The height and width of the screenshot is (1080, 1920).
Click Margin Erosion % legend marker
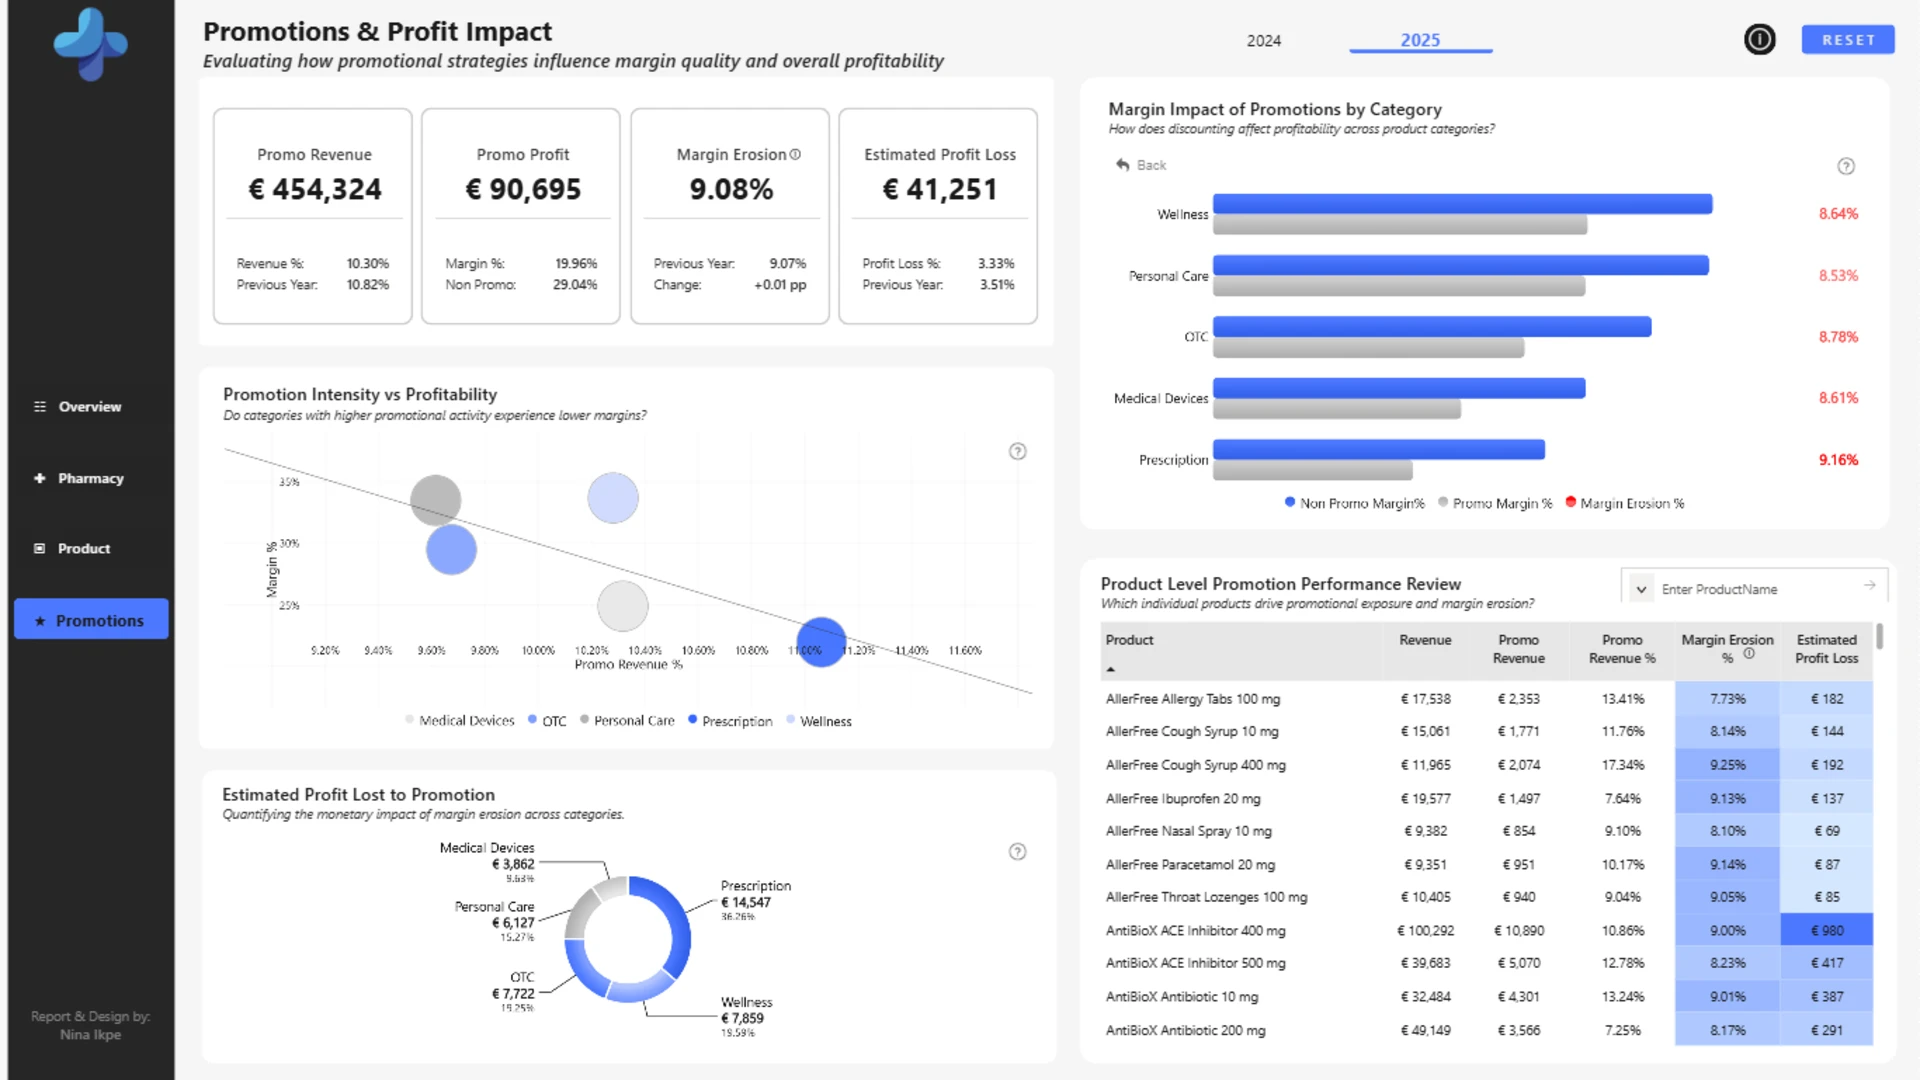click(1571, 503)
